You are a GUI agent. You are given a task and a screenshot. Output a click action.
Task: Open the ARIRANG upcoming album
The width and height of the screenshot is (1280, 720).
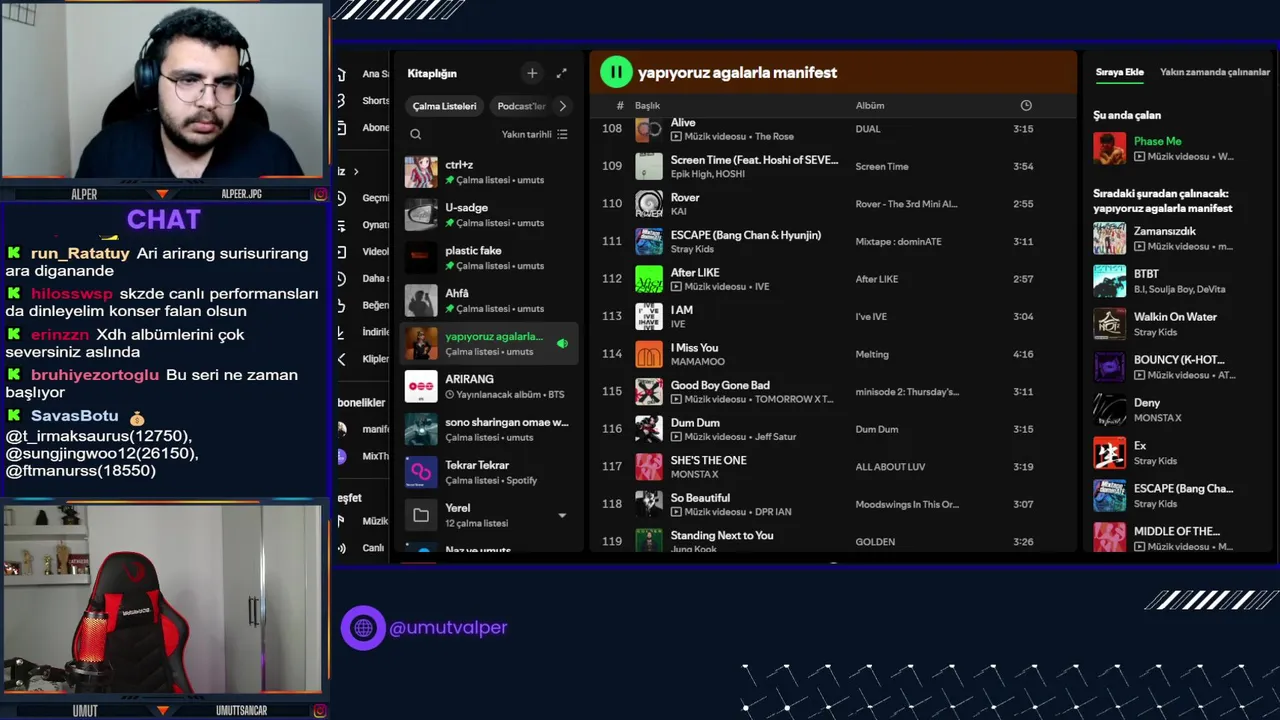point(489,386)
